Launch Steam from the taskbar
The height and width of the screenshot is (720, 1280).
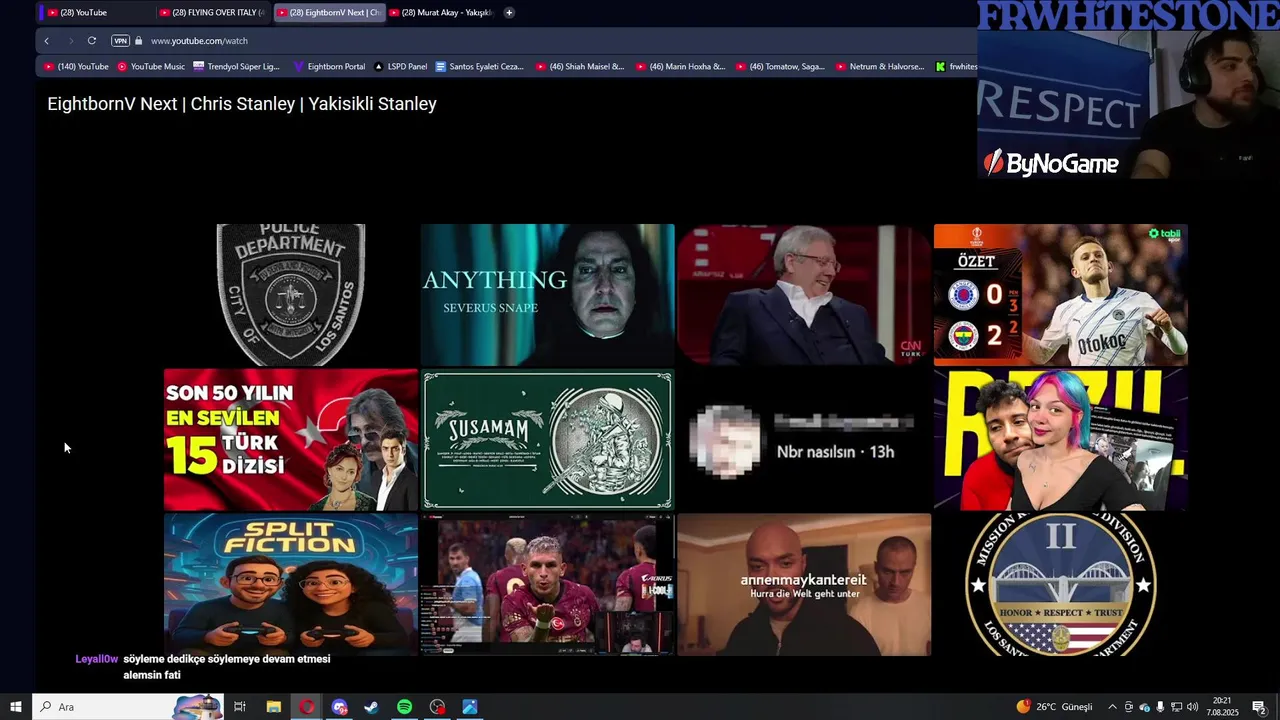(x=371, y=707)
